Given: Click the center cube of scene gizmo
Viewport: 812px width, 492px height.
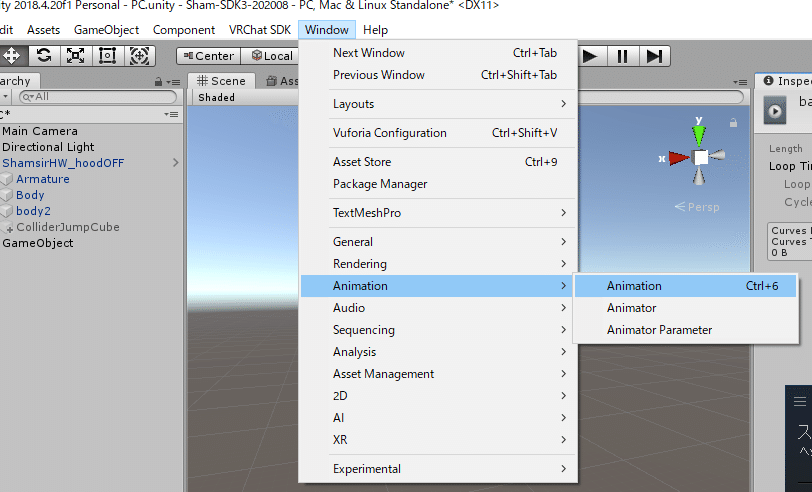Looking at the screenshot, I should pyautogui.click(x=701, y=157).
